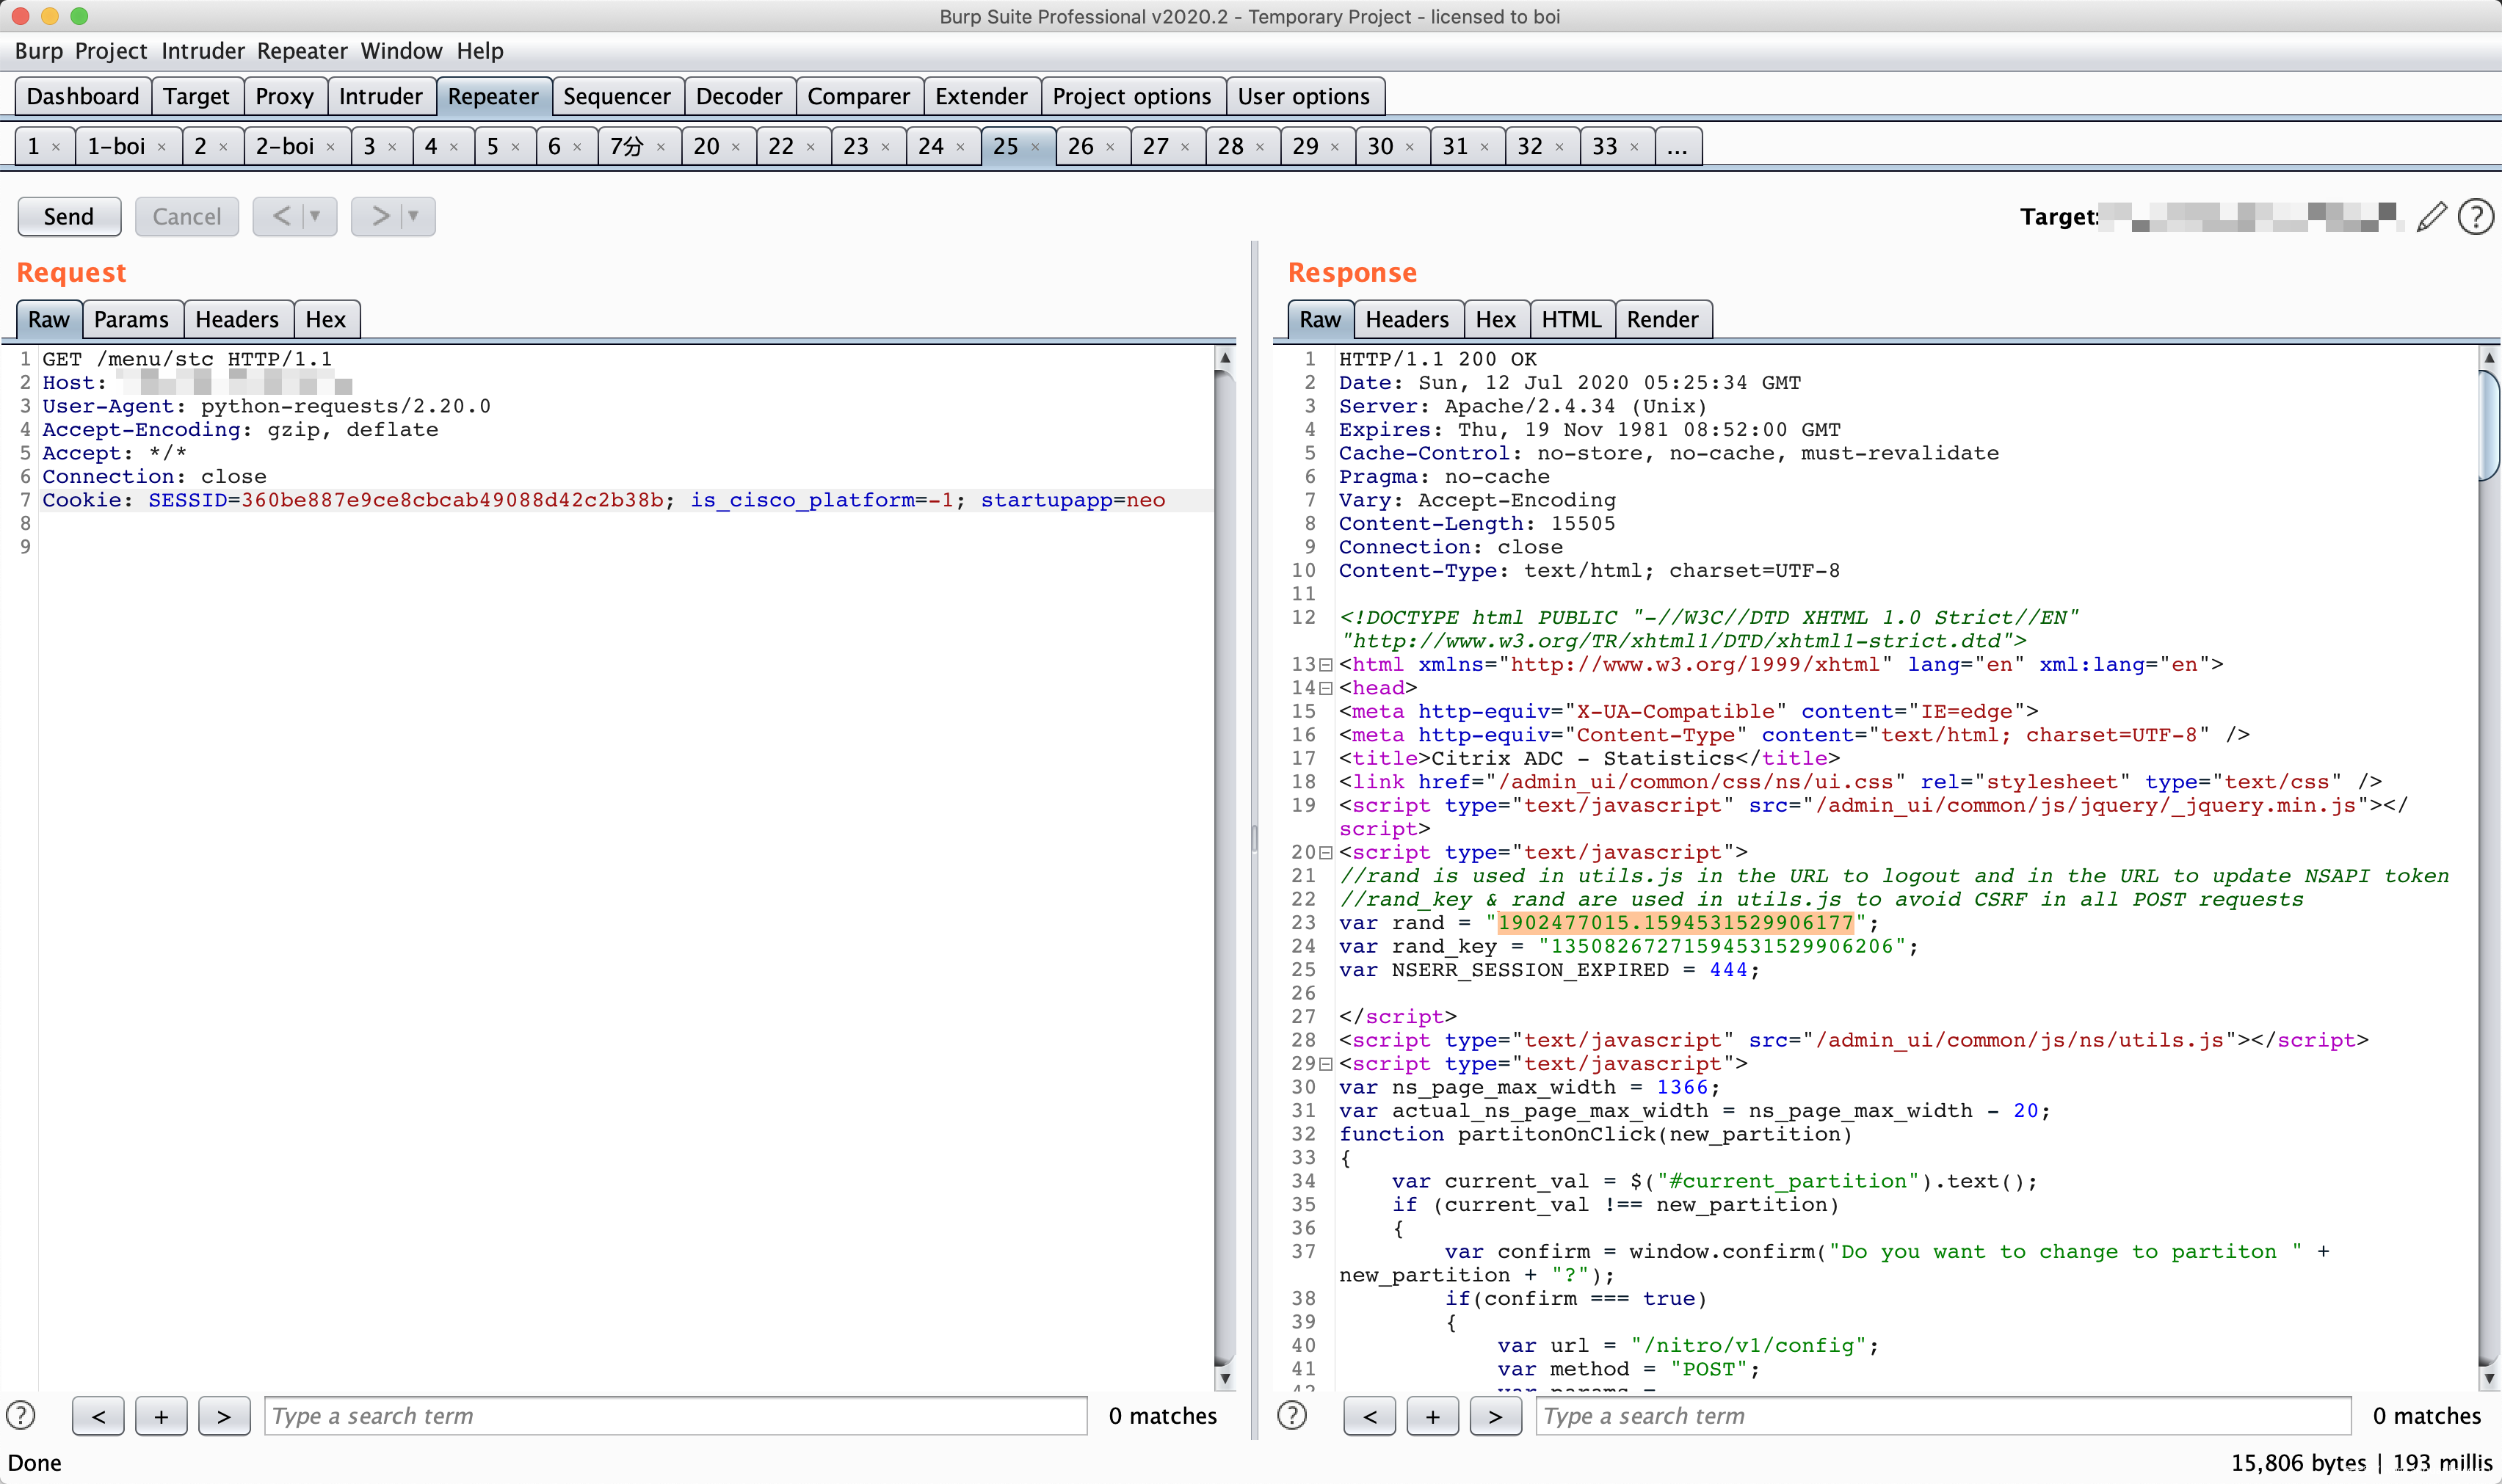
Task: Collapse the html element fold on line 13
Action: pos(1326,665)
